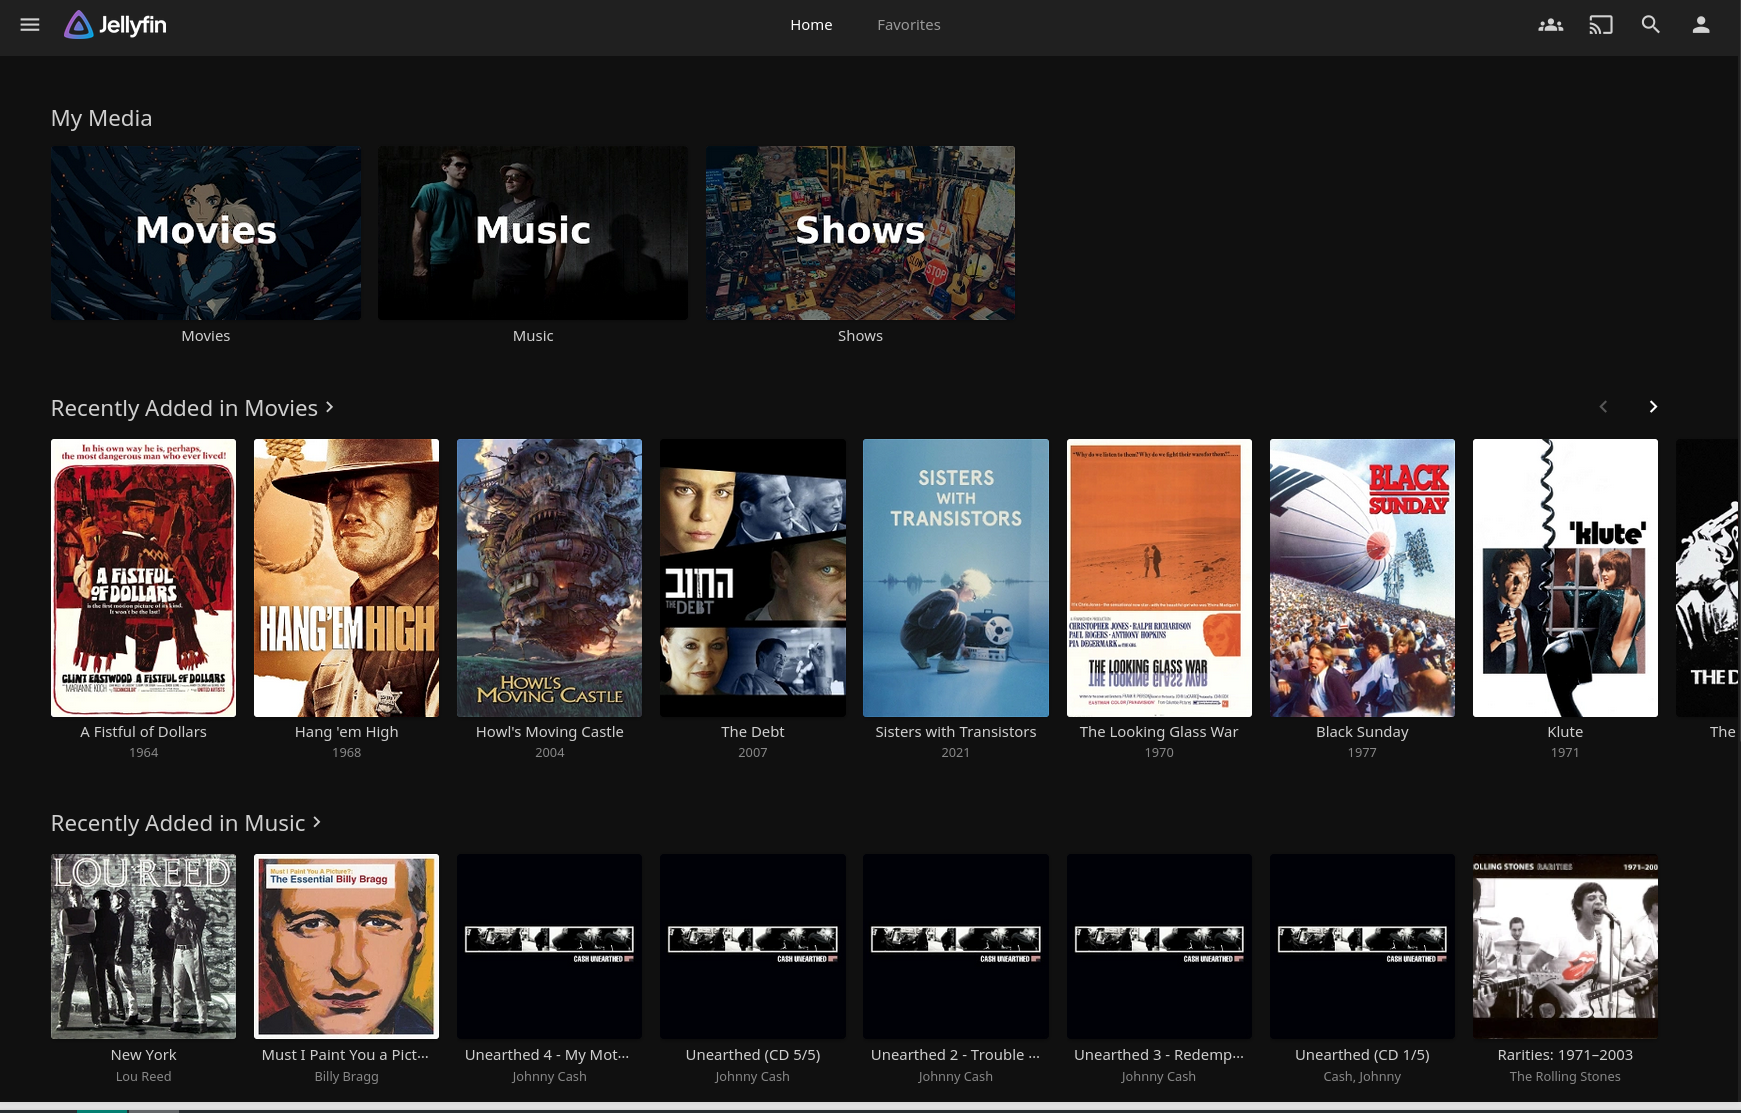Click The Looking Glass War title text

(x=1159, y=732)
